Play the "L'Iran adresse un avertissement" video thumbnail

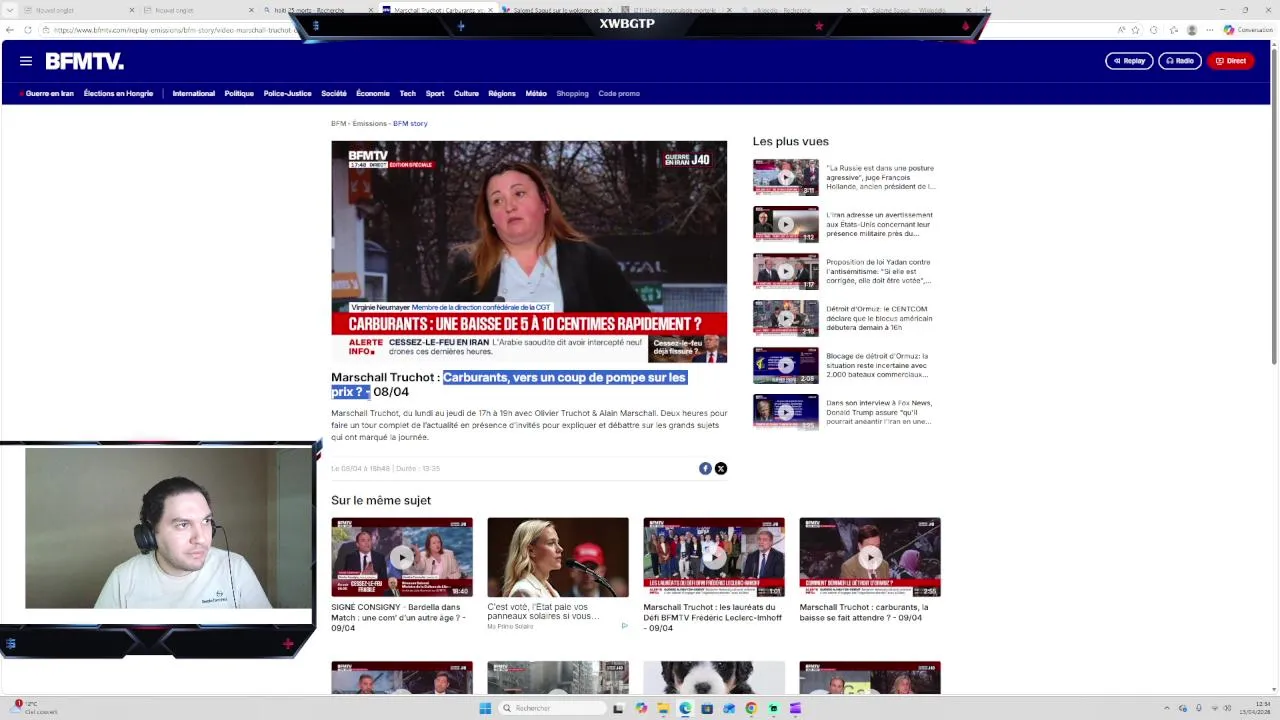tap(785, 224)
